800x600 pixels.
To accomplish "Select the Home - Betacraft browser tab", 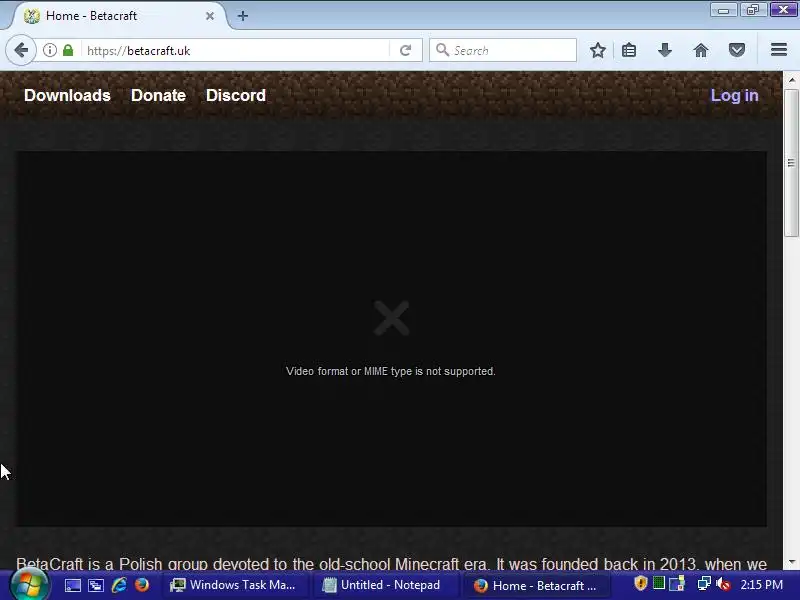I will coord(118,16).
